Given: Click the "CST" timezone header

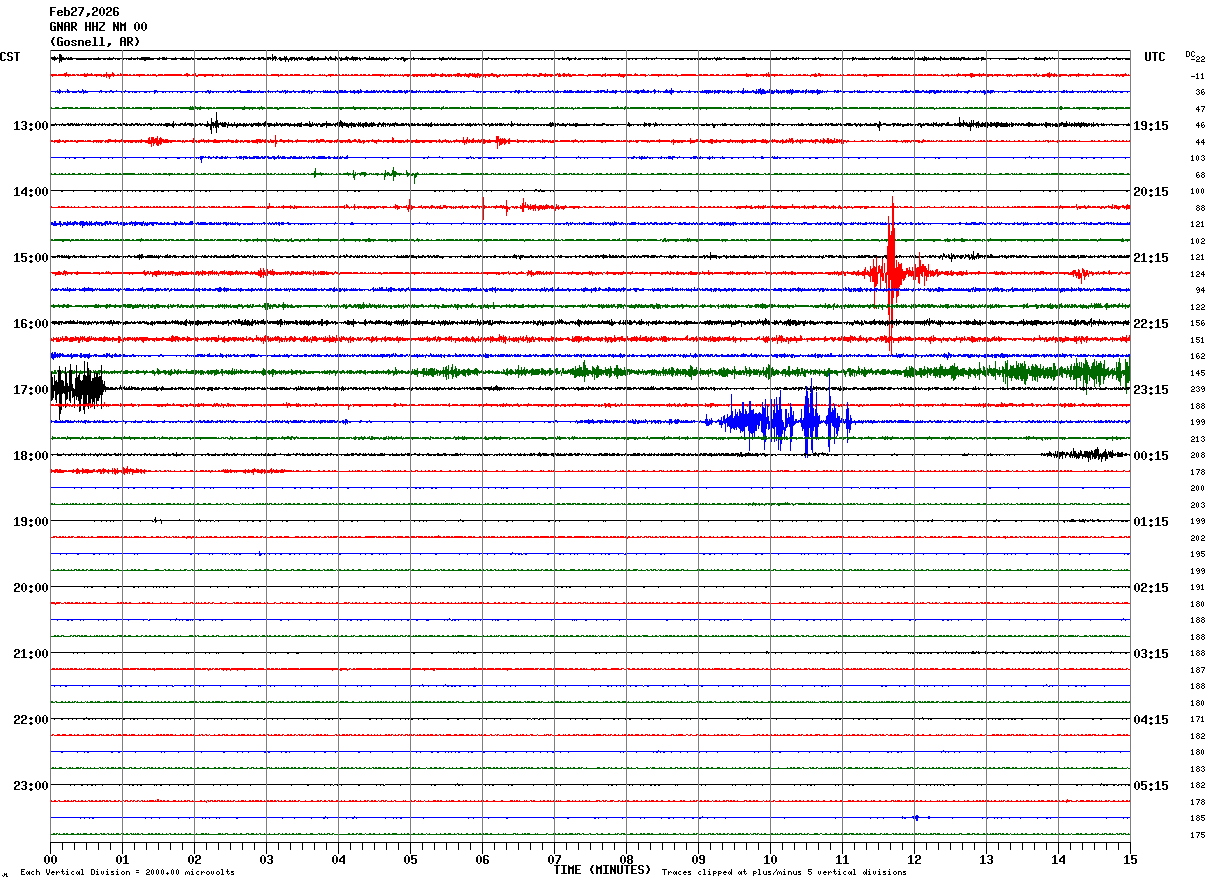Looking at the screenshot, I should click(10, 57).
